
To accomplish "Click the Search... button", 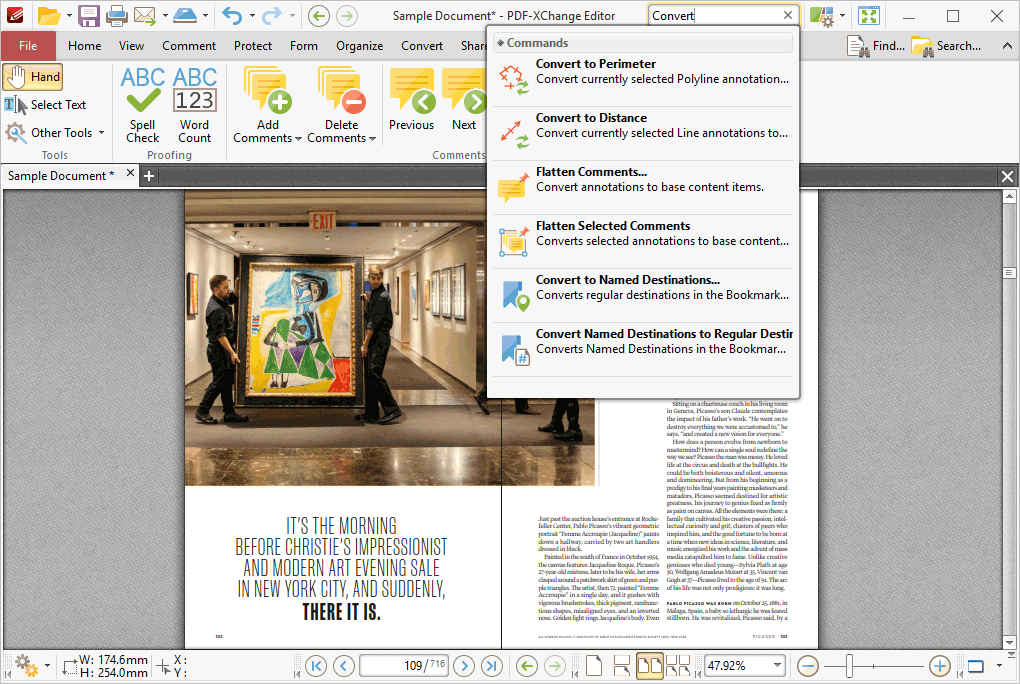I will (x=946, y=46).
